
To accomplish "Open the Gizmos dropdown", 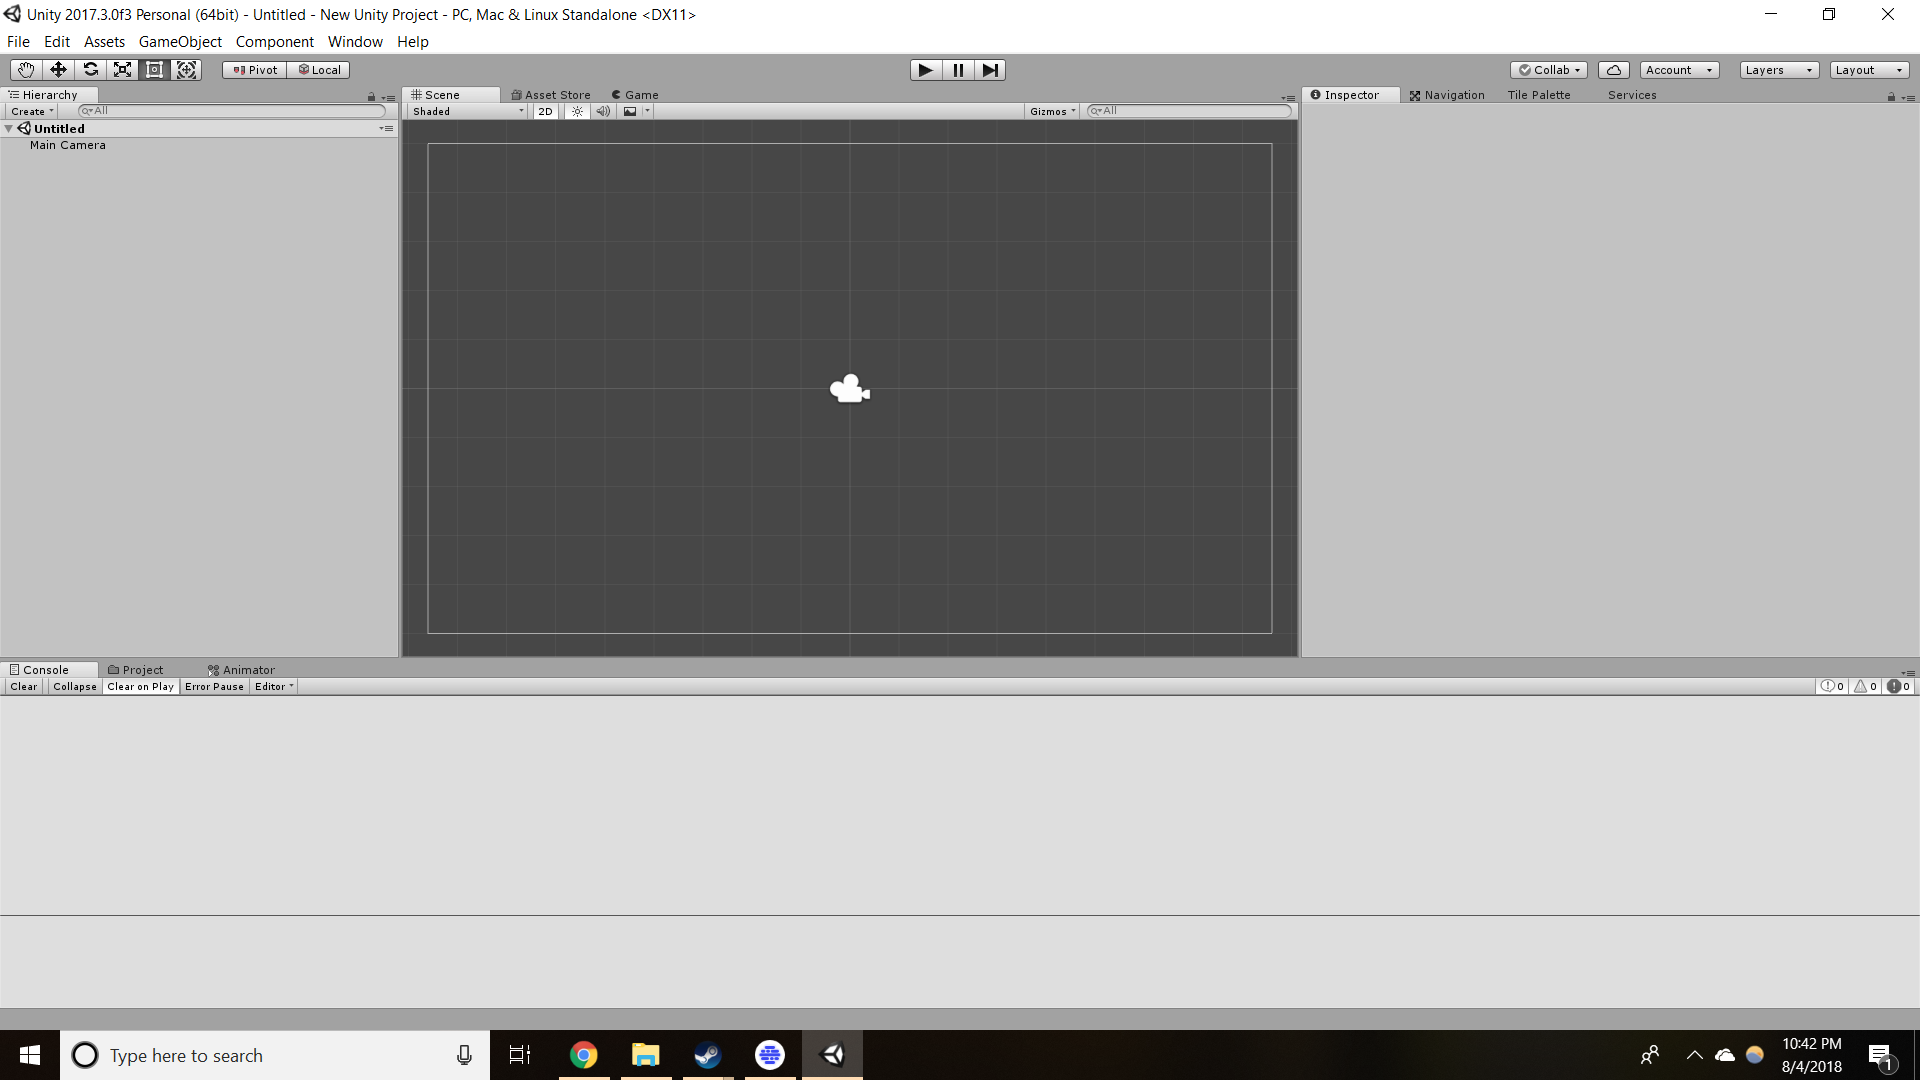I will [x=1052, y=112].
